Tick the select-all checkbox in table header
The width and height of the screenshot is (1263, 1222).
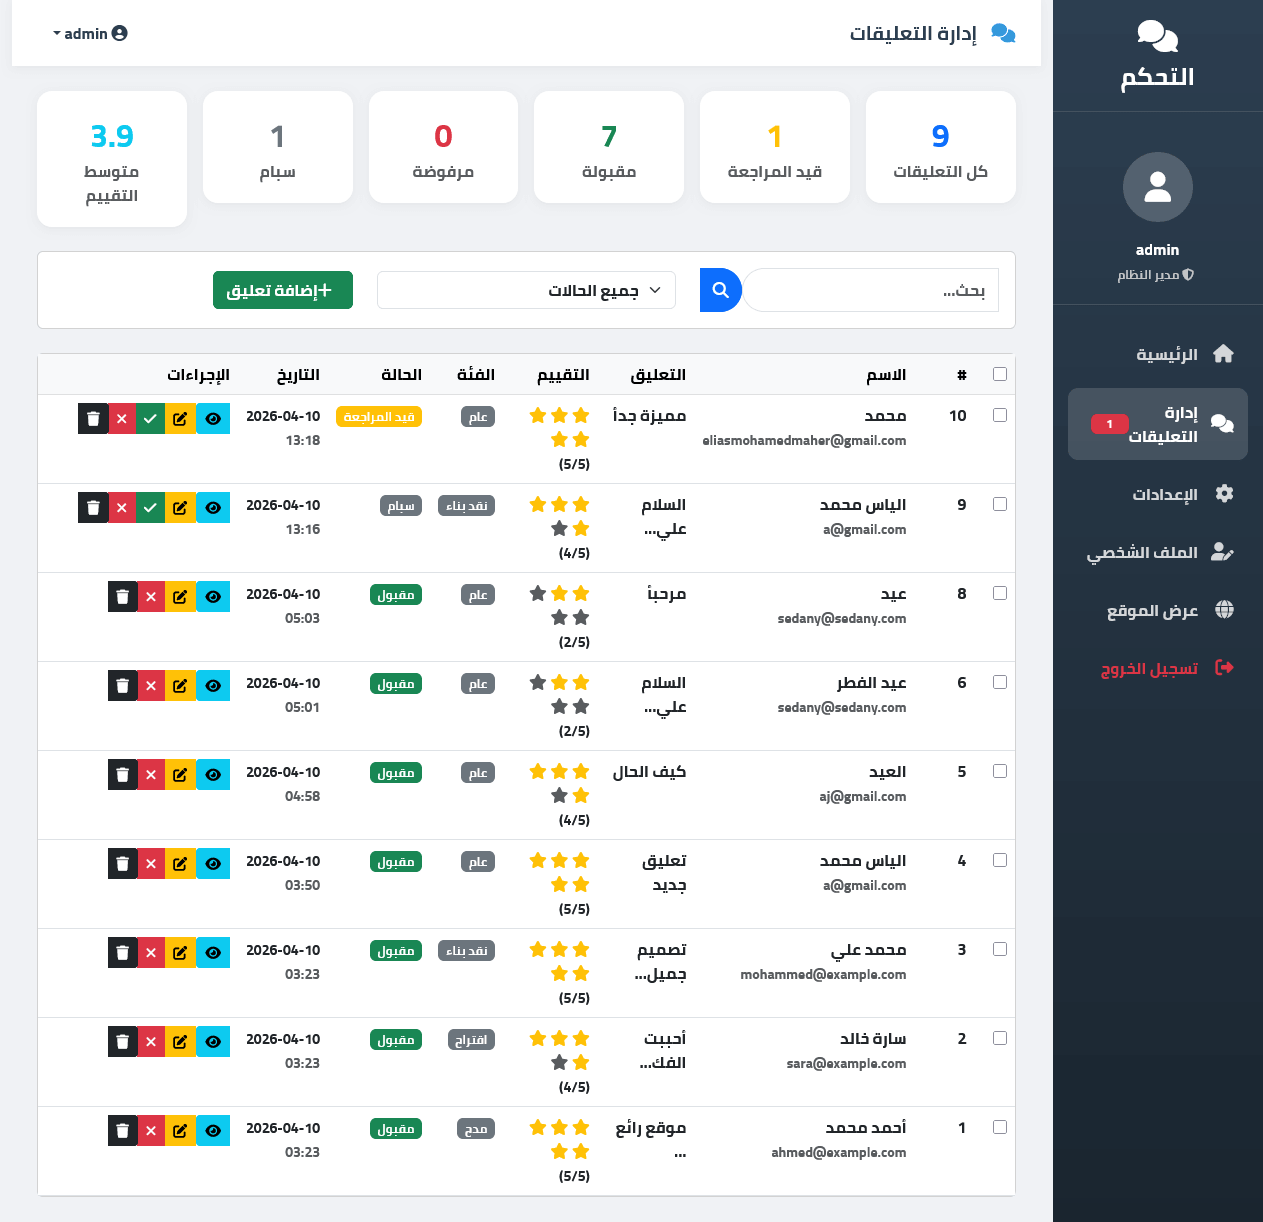(999, 374)
